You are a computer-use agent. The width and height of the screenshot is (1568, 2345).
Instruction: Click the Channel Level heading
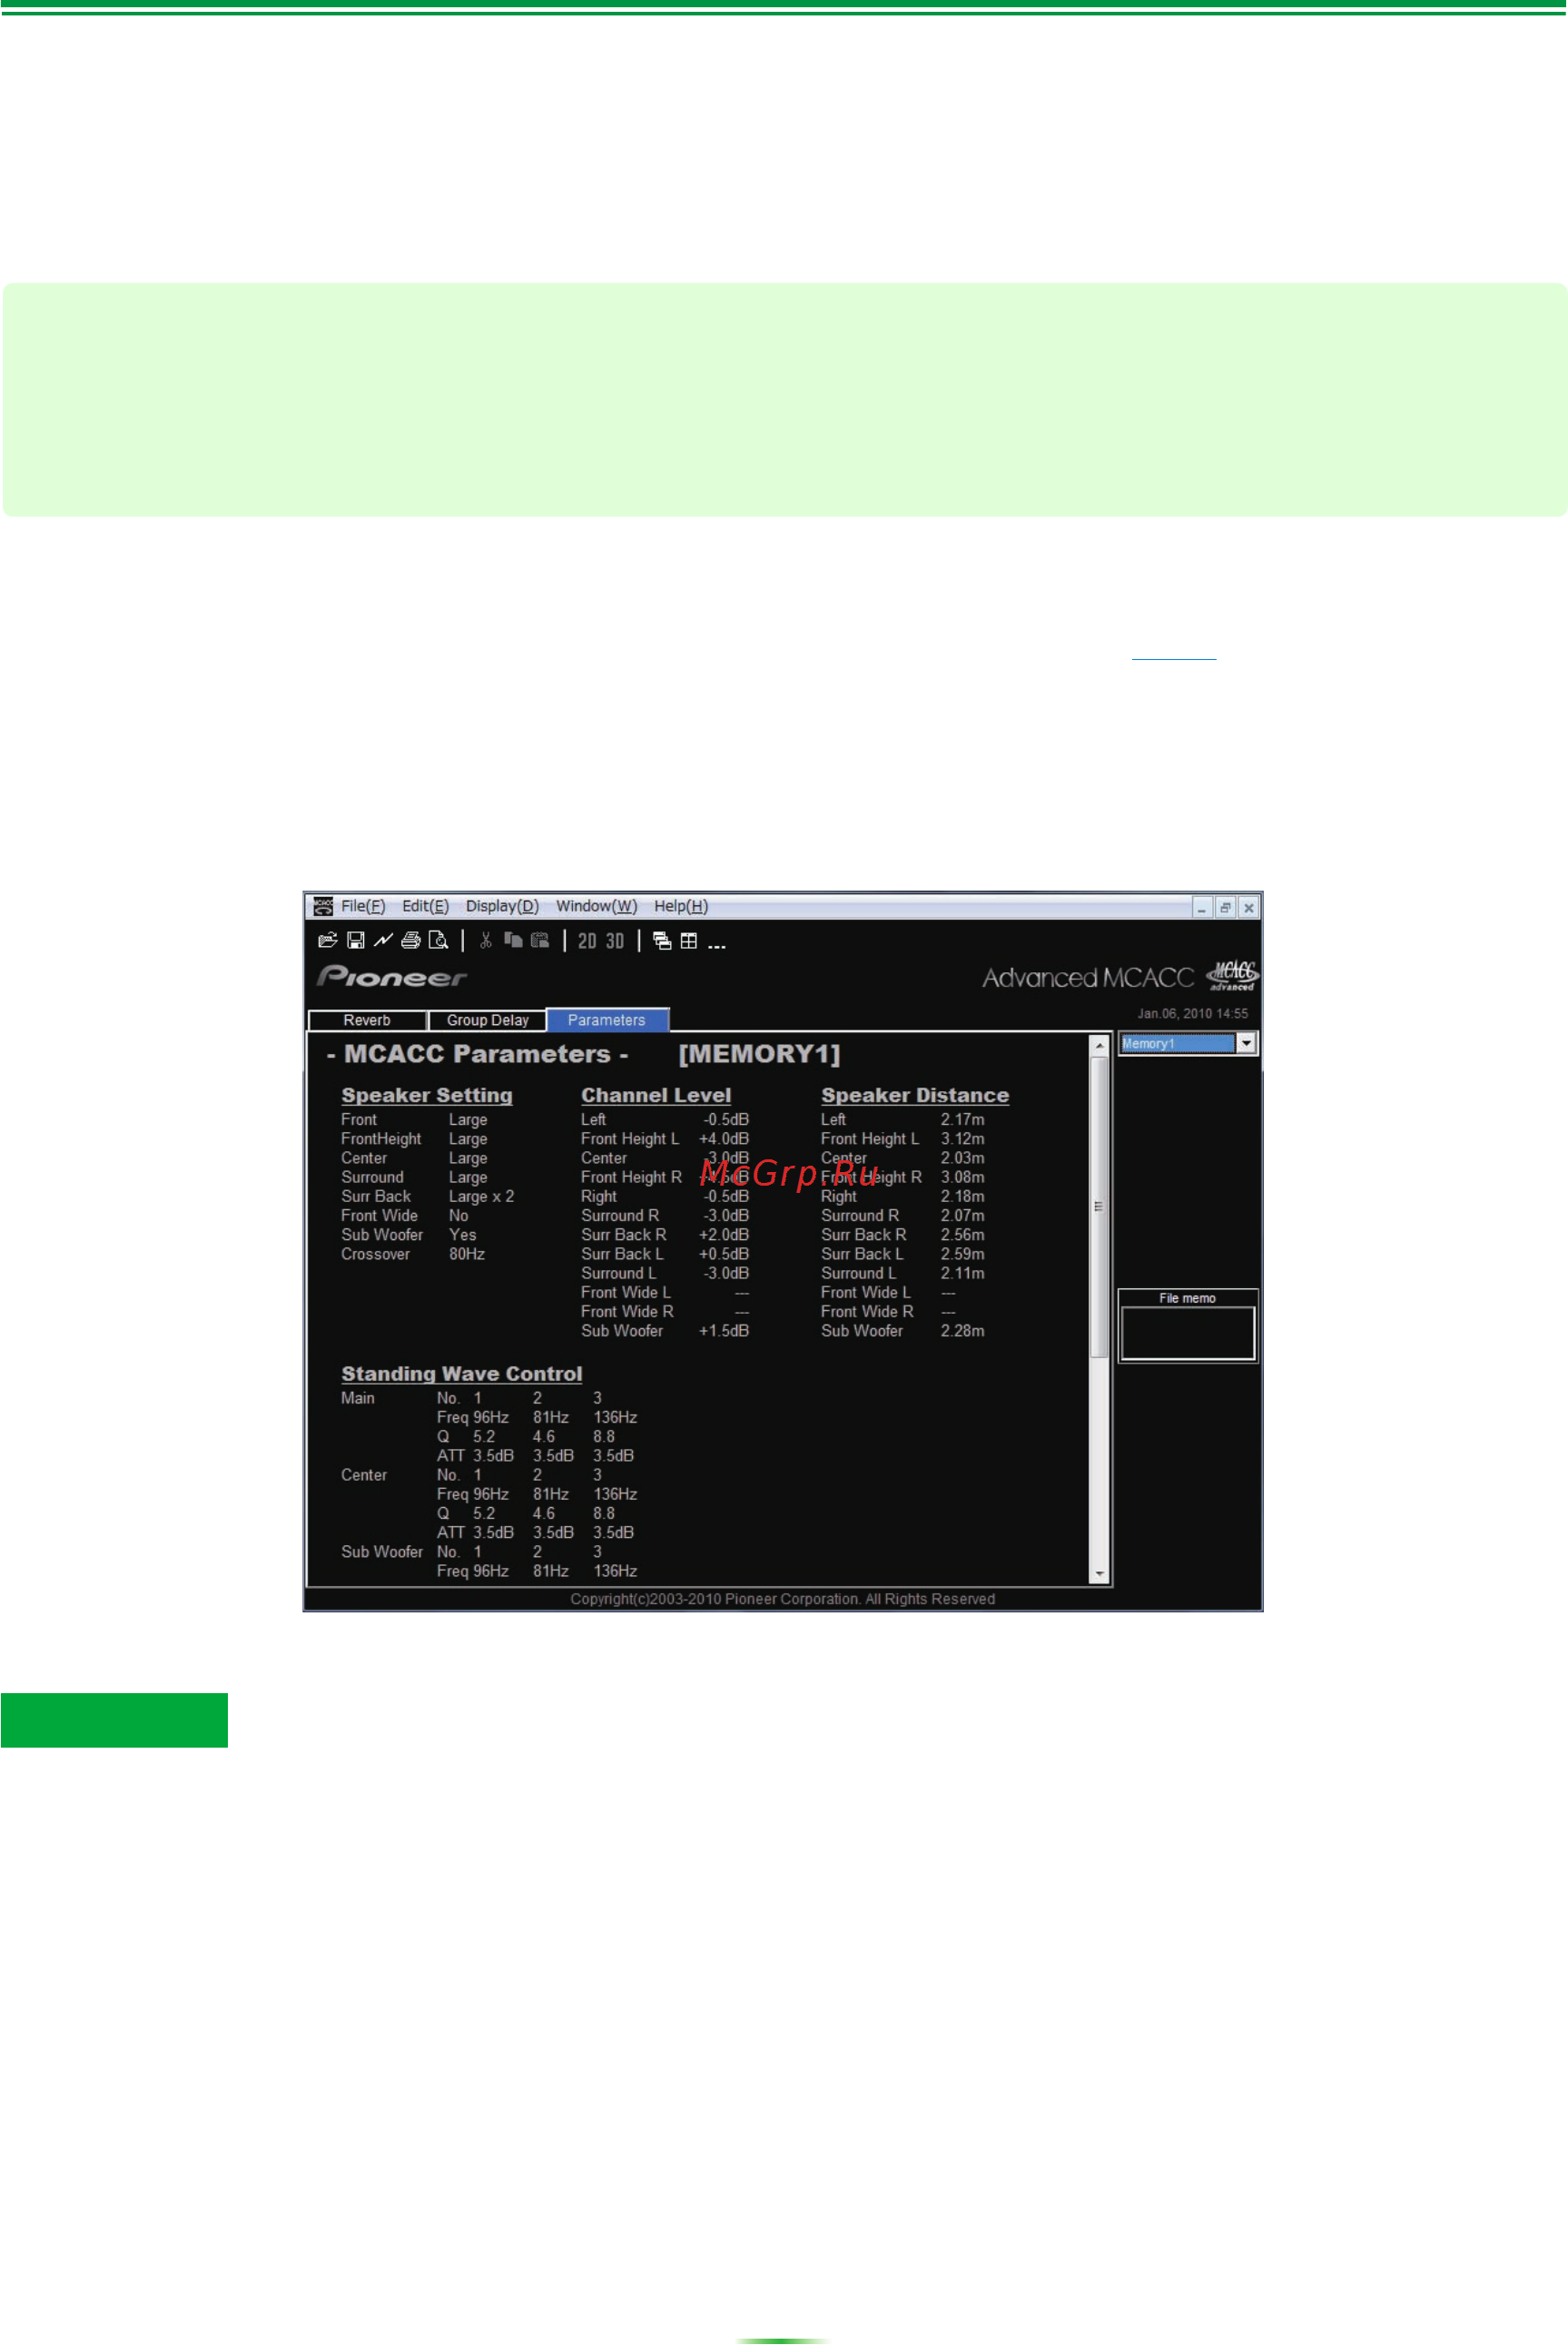pyautogui.click(x=656, y=1095)
